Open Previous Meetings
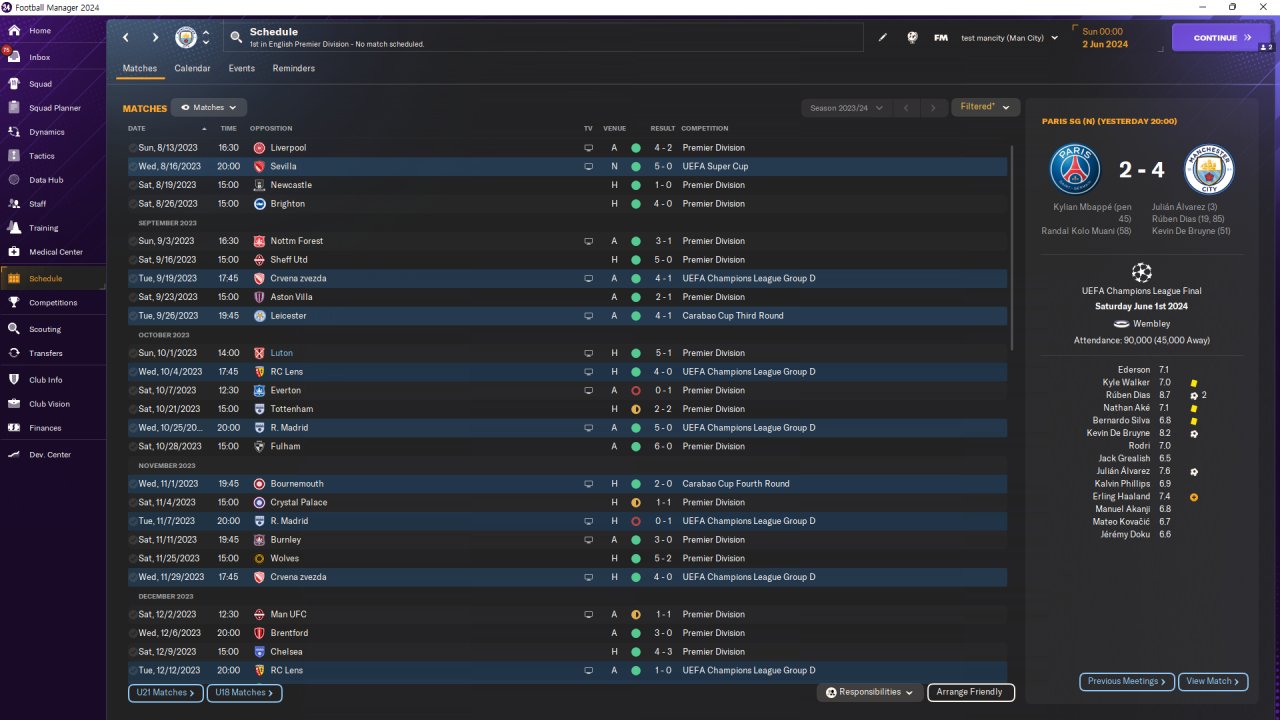1280x720 pixels. [1126, 681]
